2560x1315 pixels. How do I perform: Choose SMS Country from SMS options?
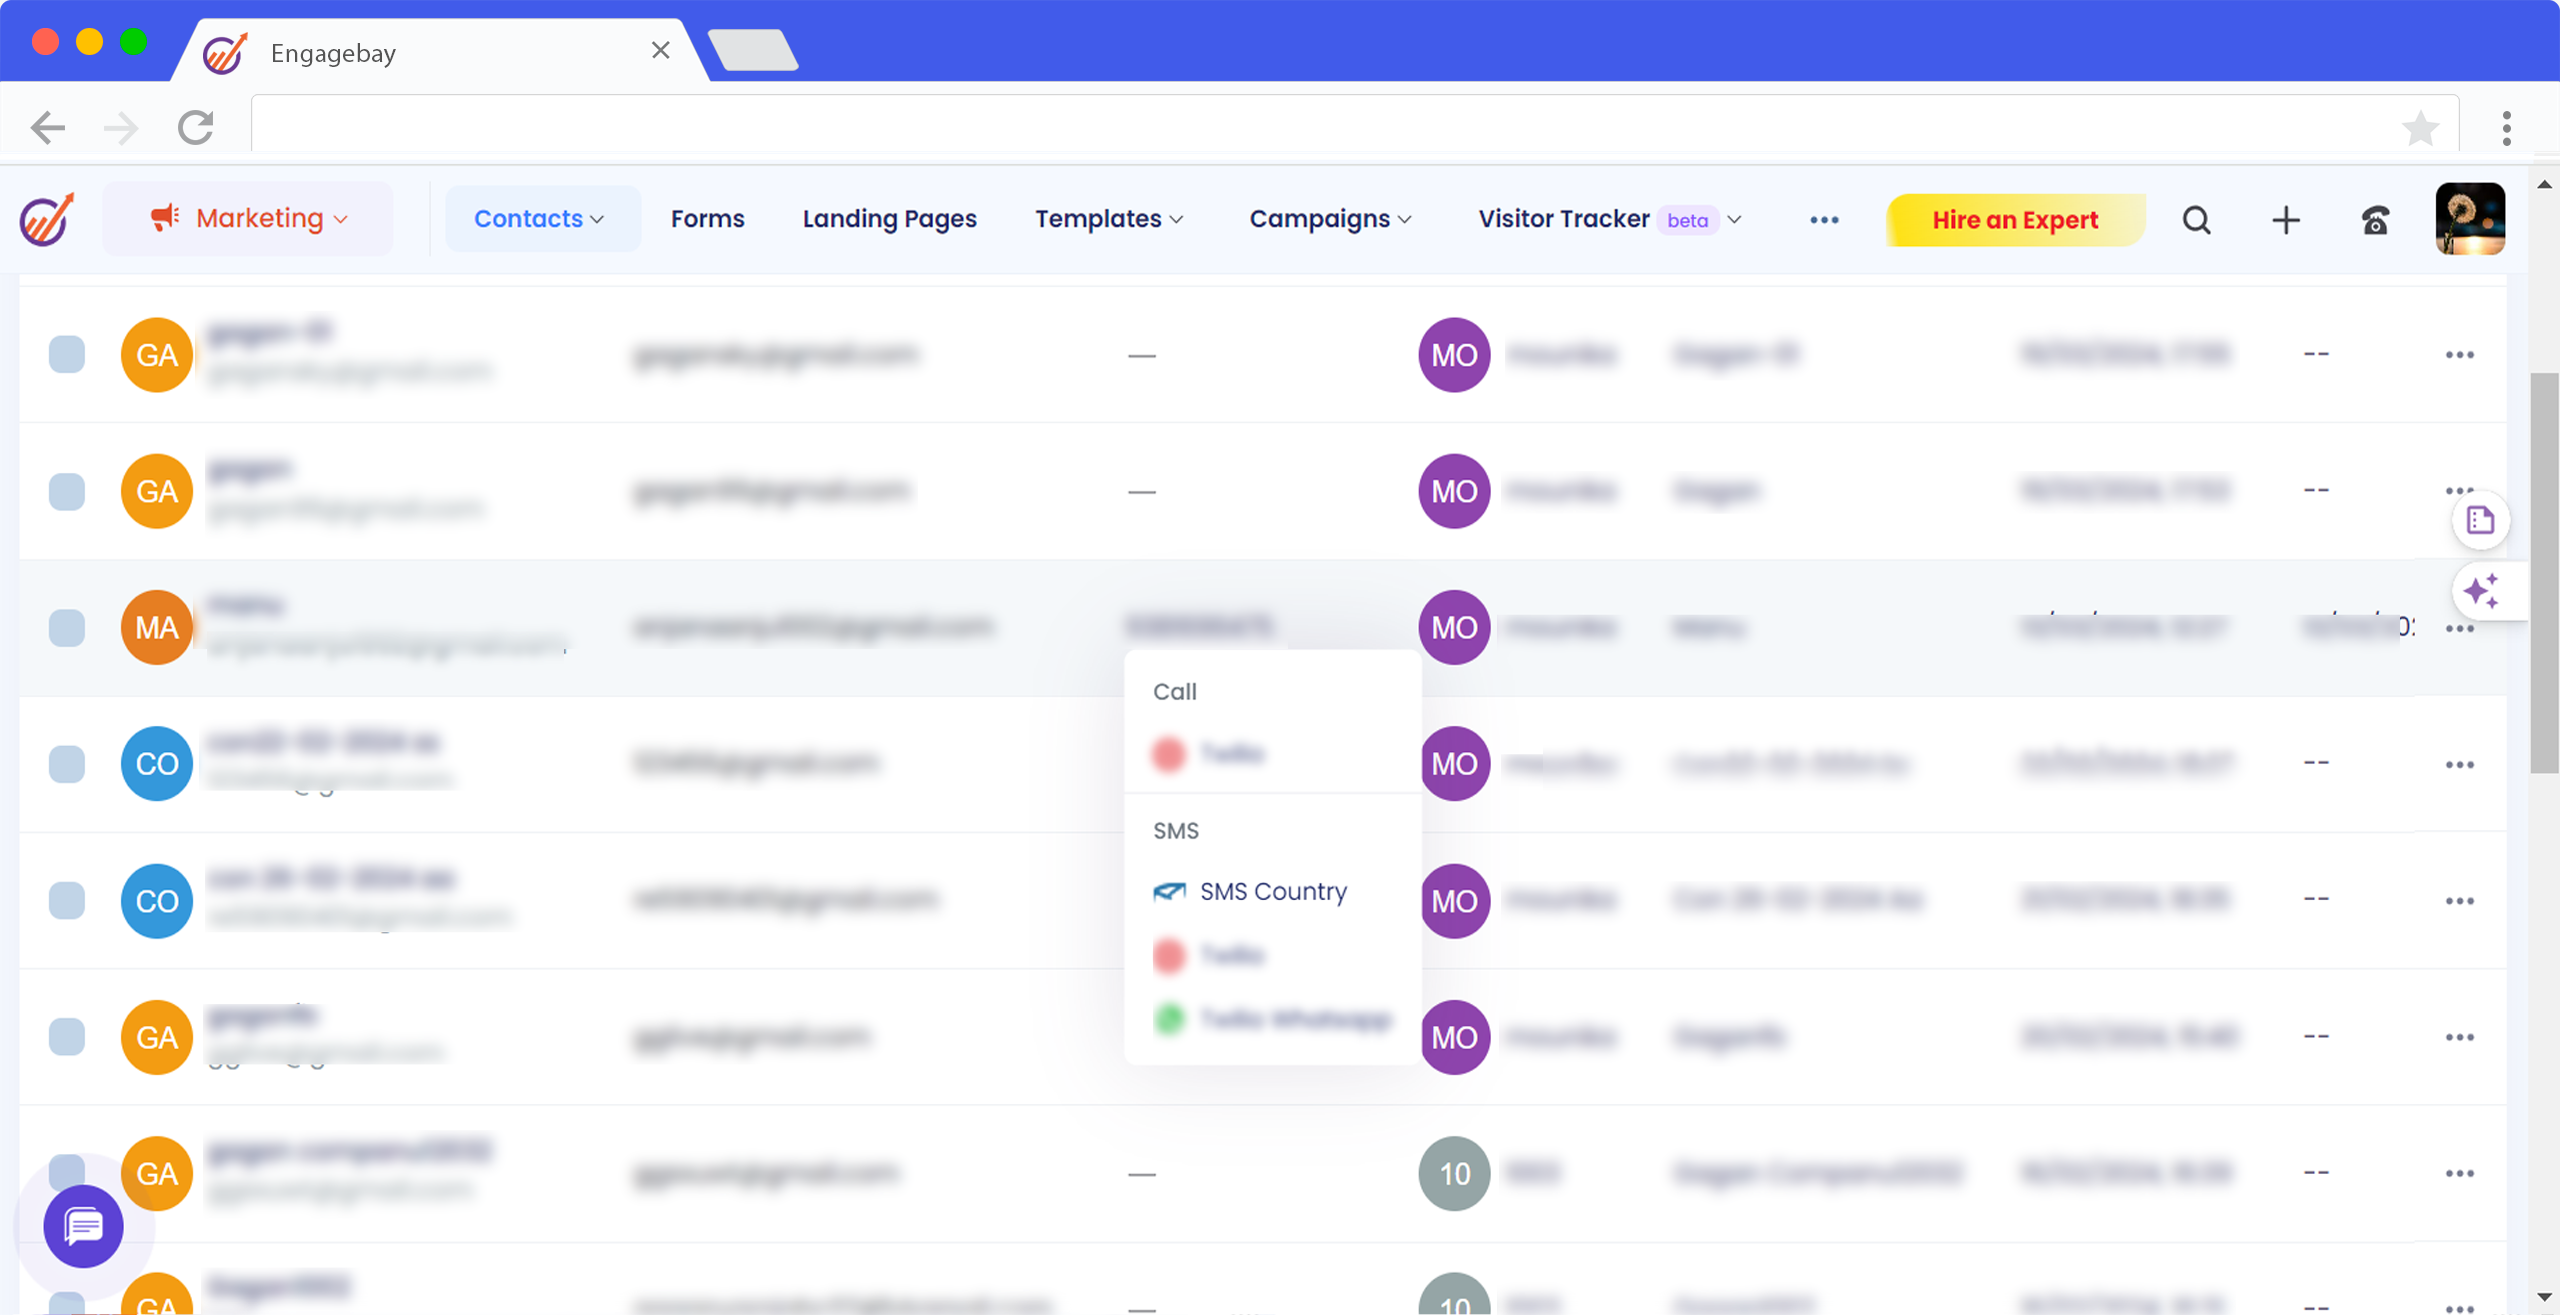tap(1272, 891)
